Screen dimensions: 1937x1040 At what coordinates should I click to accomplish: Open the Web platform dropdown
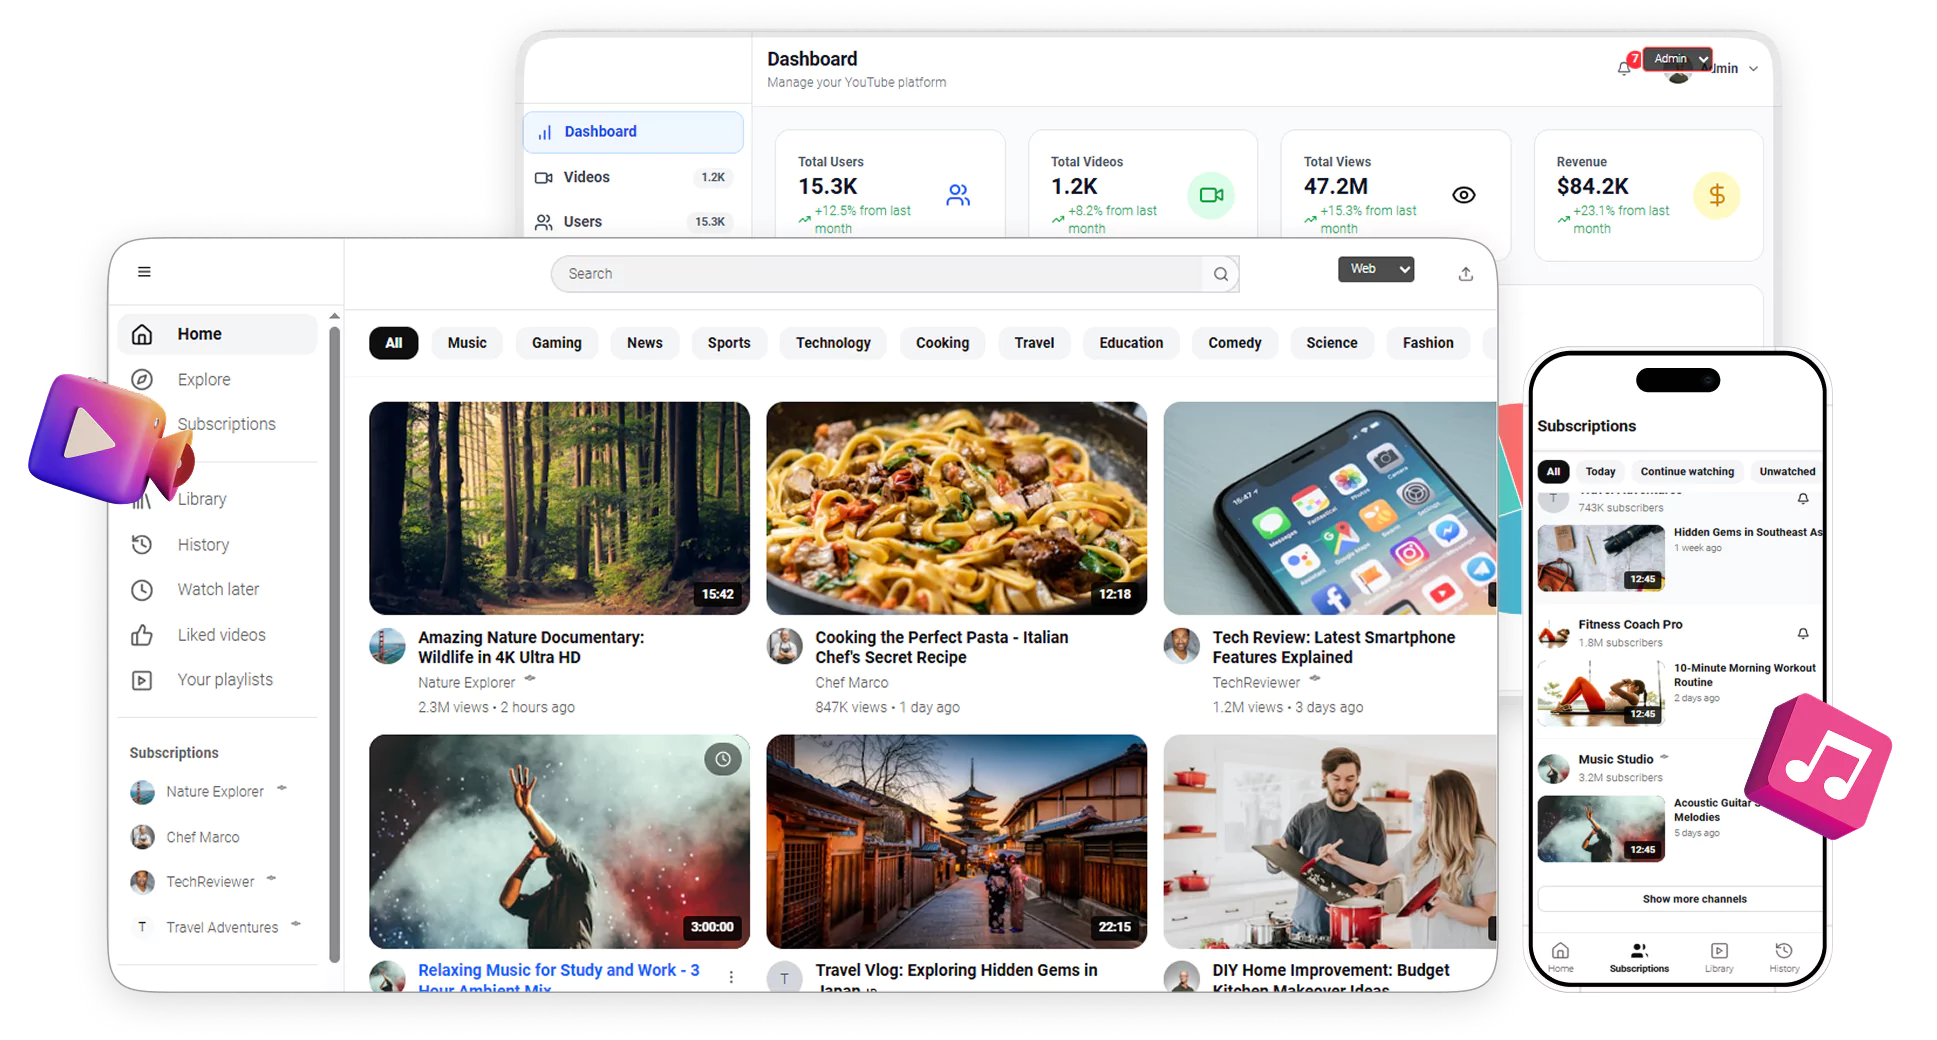click(1375, 269)
